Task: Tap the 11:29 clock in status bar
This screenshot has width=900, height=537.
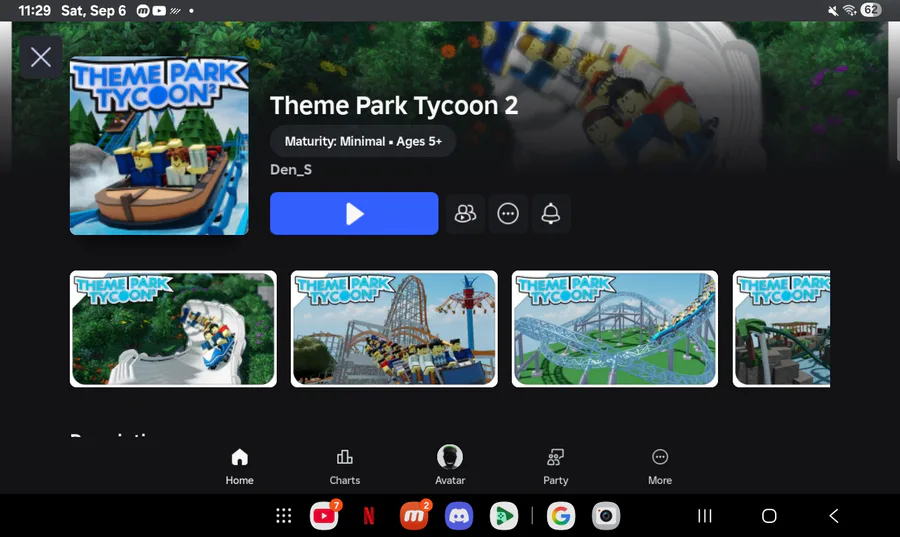Action: 34,10
